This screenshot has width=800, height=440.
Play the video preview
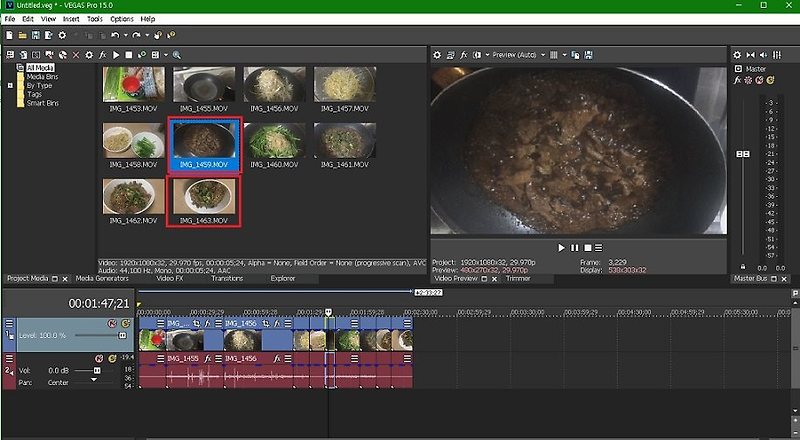(561, 248)
